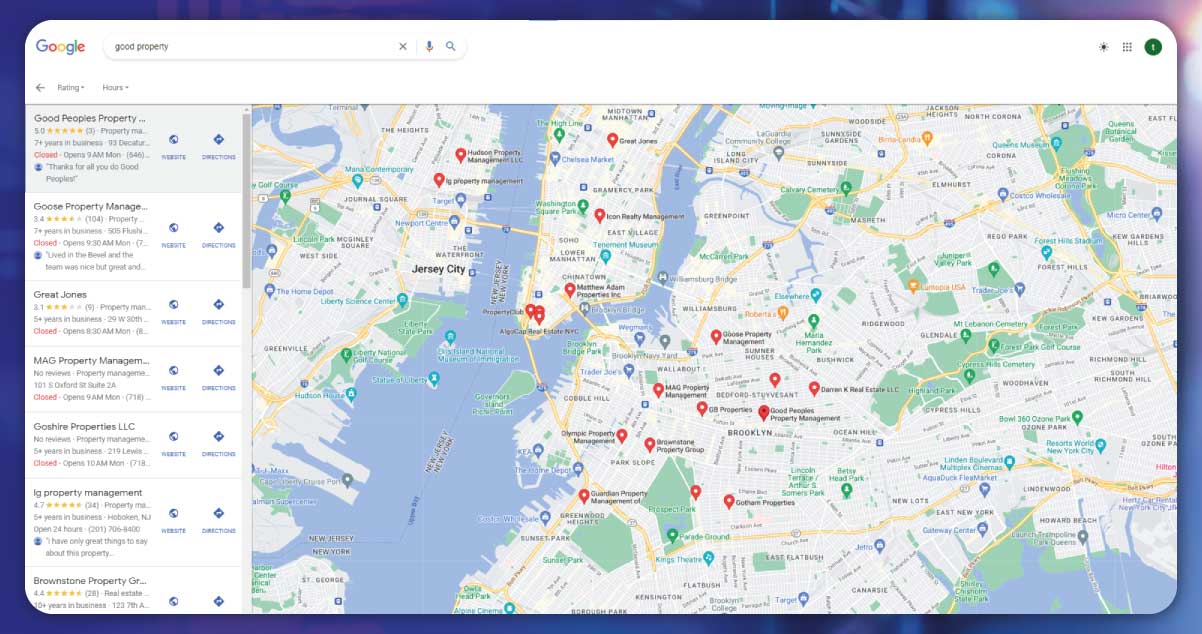Select the Gotham Properties map pin
The width and height of the screenshot is (1202, 634).
(729, 501)
